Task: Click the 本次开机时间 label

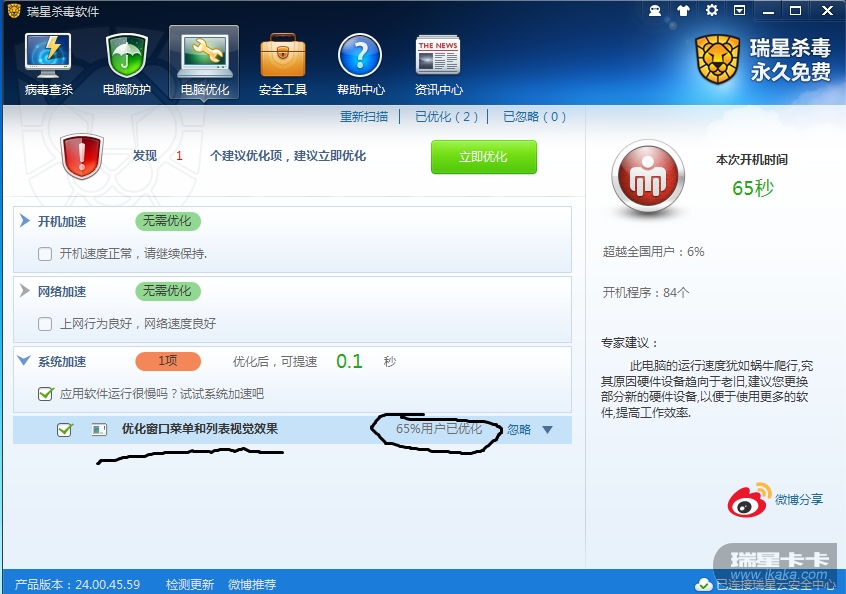Action: [x=752, y=160]
